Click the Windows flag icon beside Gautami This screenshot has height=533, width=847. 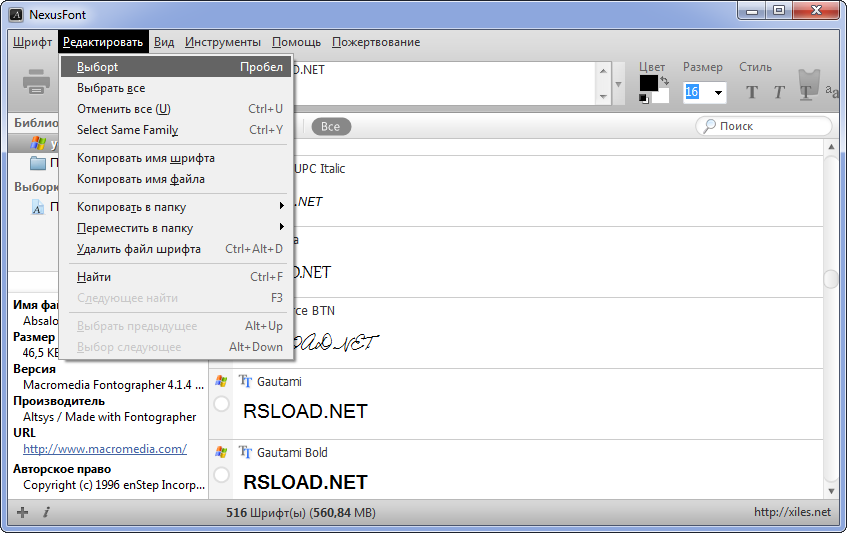coord(220,381)
